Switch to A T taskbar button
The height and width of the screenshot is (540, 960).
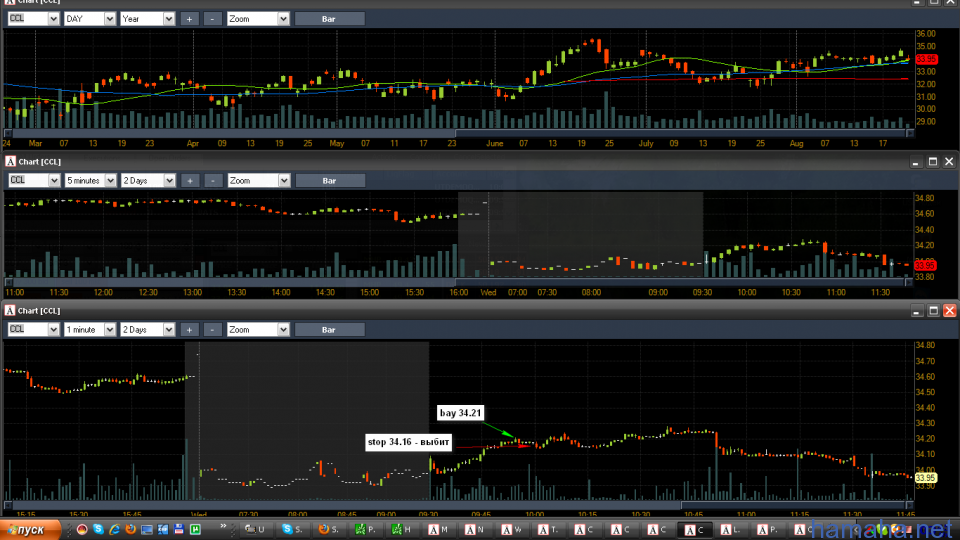click(x=549, y=530)
